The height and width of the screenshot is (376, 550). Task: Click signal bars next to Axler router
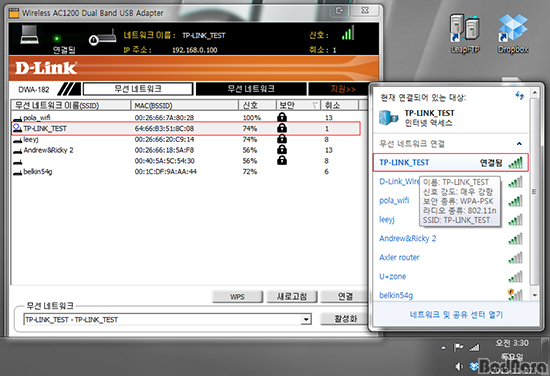pyautogui.click(x=515, y=257)
